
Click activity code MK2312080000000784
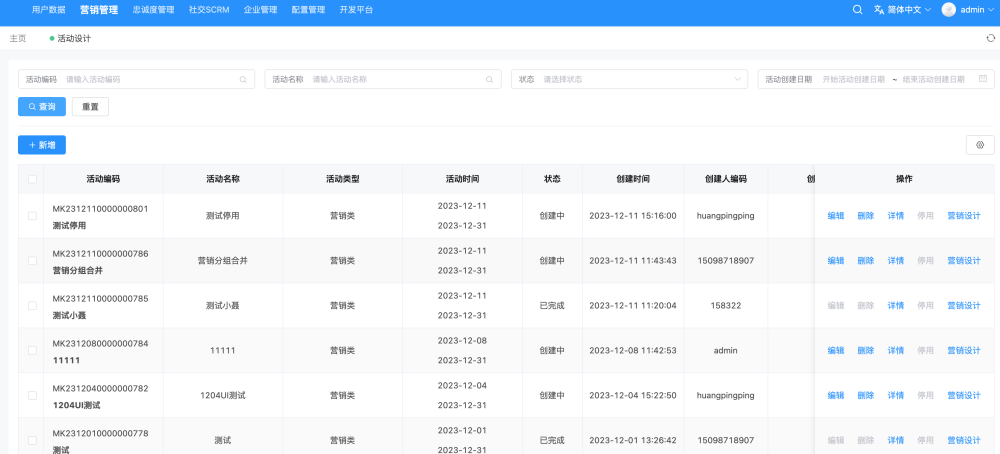(101, 344)
